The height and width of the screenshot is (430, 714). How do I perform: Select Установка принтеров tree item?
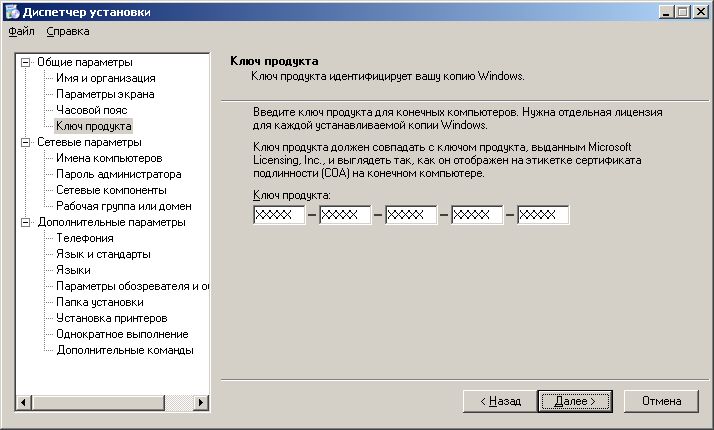112,318
